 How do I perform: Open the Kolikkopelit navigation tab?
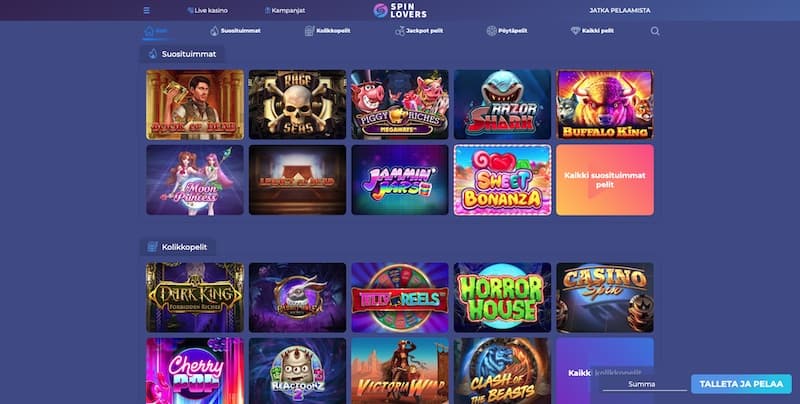tap(328, 31)
